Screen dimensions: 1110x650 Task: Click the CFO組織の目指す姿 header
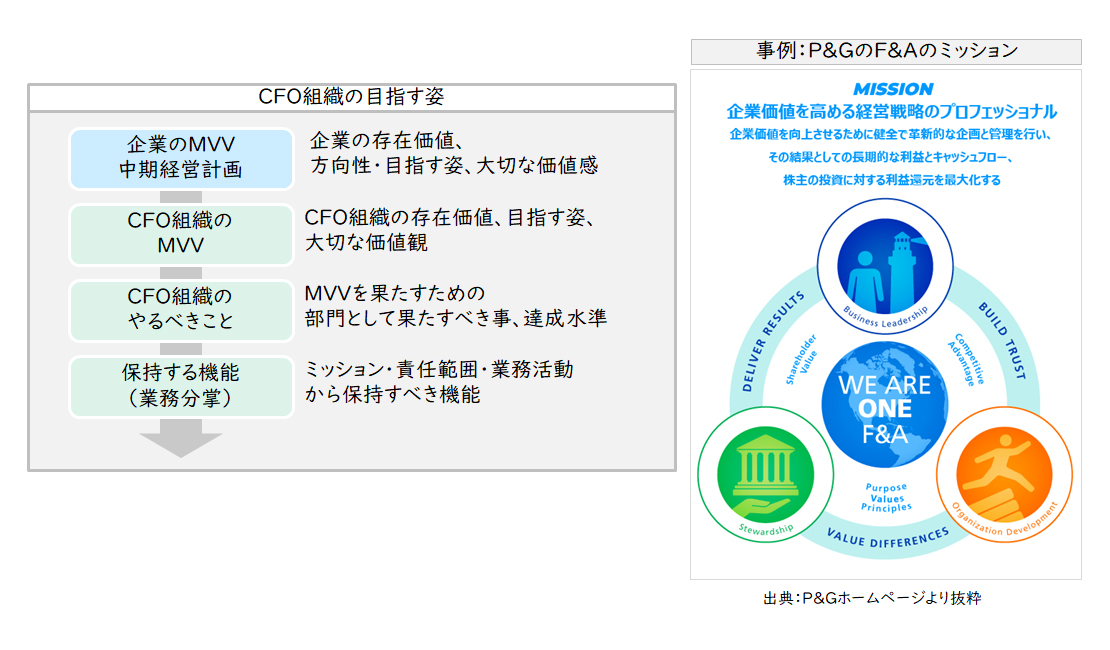(x=352, y=97)
